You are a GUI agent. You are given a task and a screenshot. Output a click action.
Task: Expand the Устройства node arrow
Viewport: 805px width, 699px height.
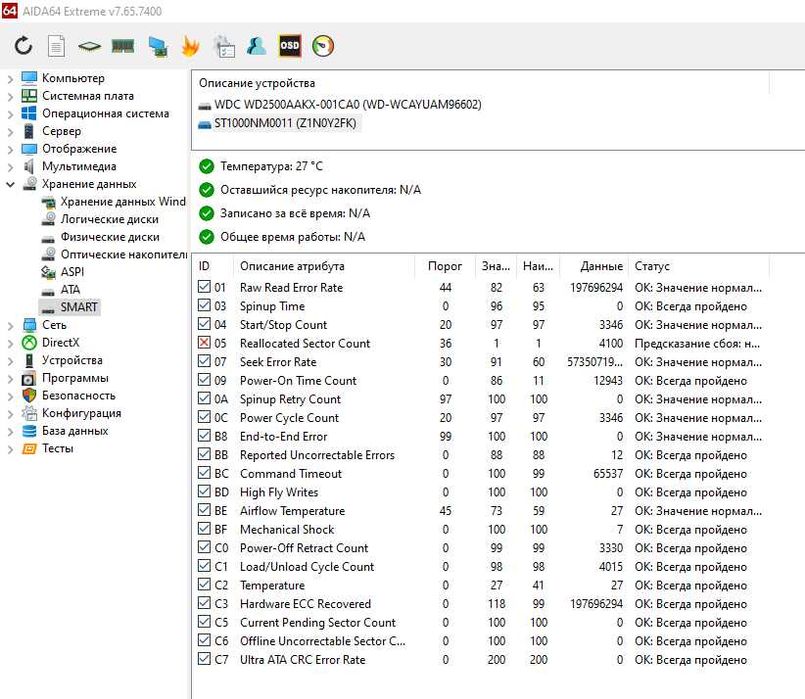(x=10, y=361)
